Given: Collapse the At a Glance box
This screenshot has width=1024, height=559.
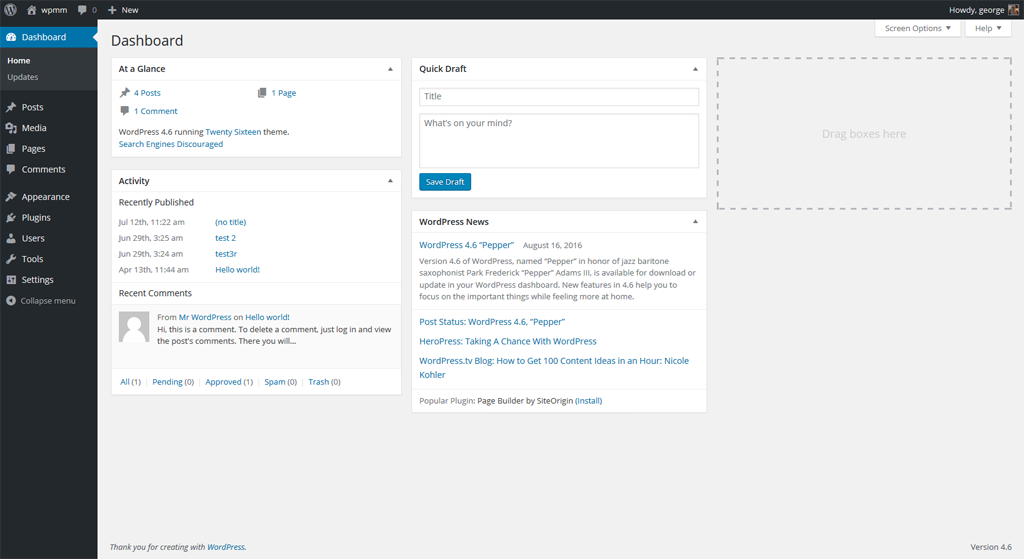Looking at the screenshot, I should pos(391,69).
